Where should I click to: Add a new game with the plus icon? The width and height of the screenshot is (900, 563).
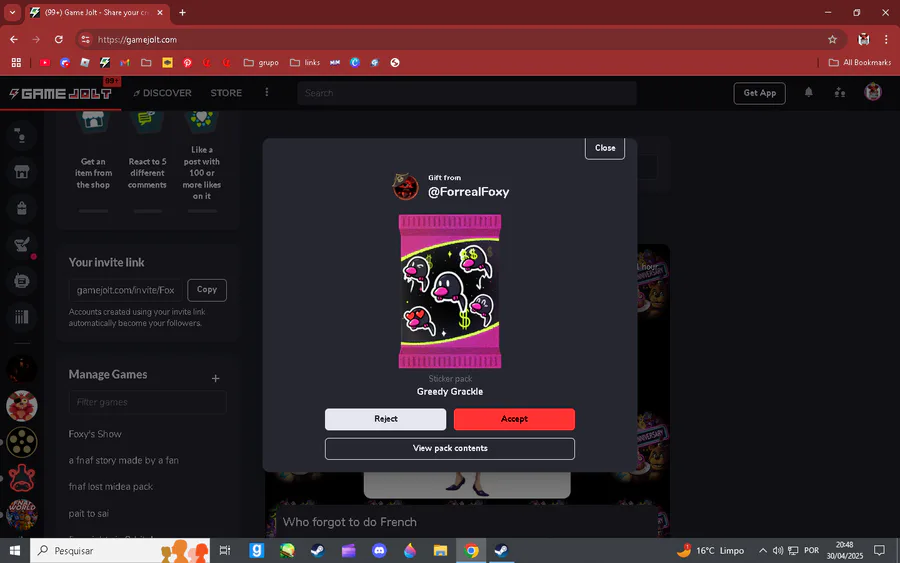click(x=215, y=378)
